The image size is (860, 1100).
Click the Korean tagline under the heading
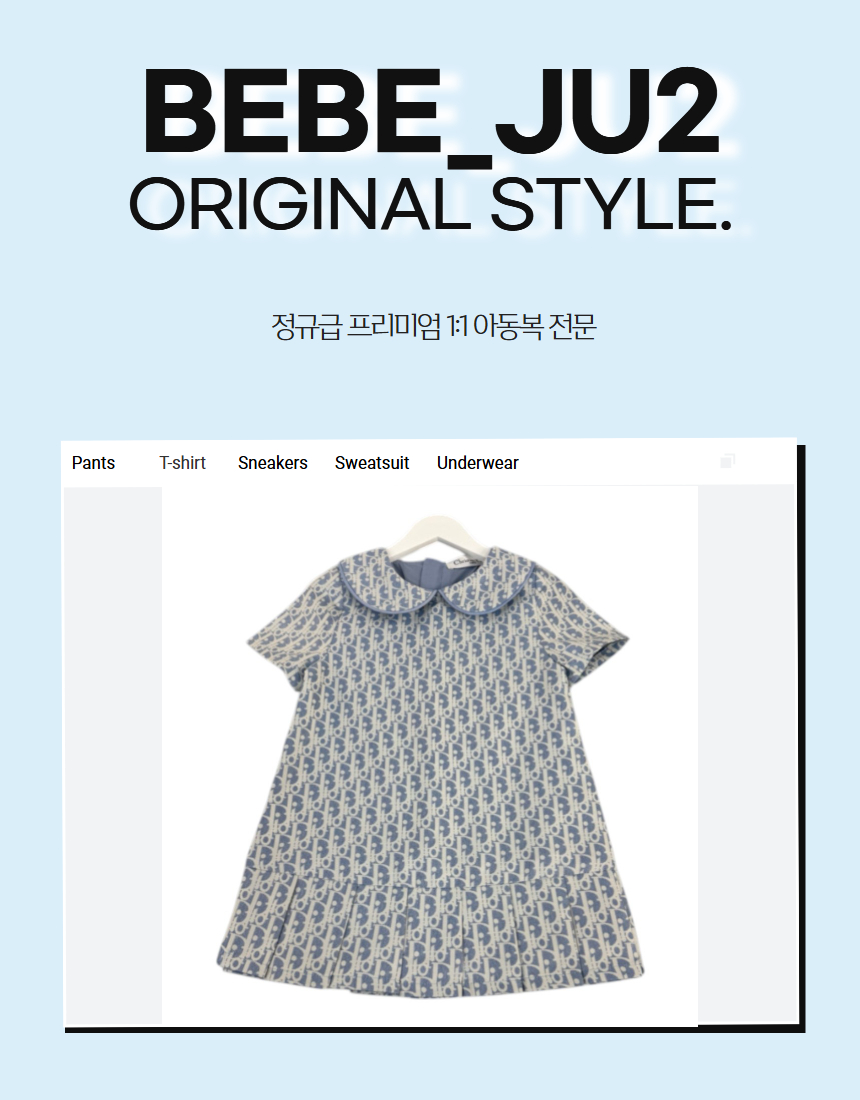(x=434, y=326)
